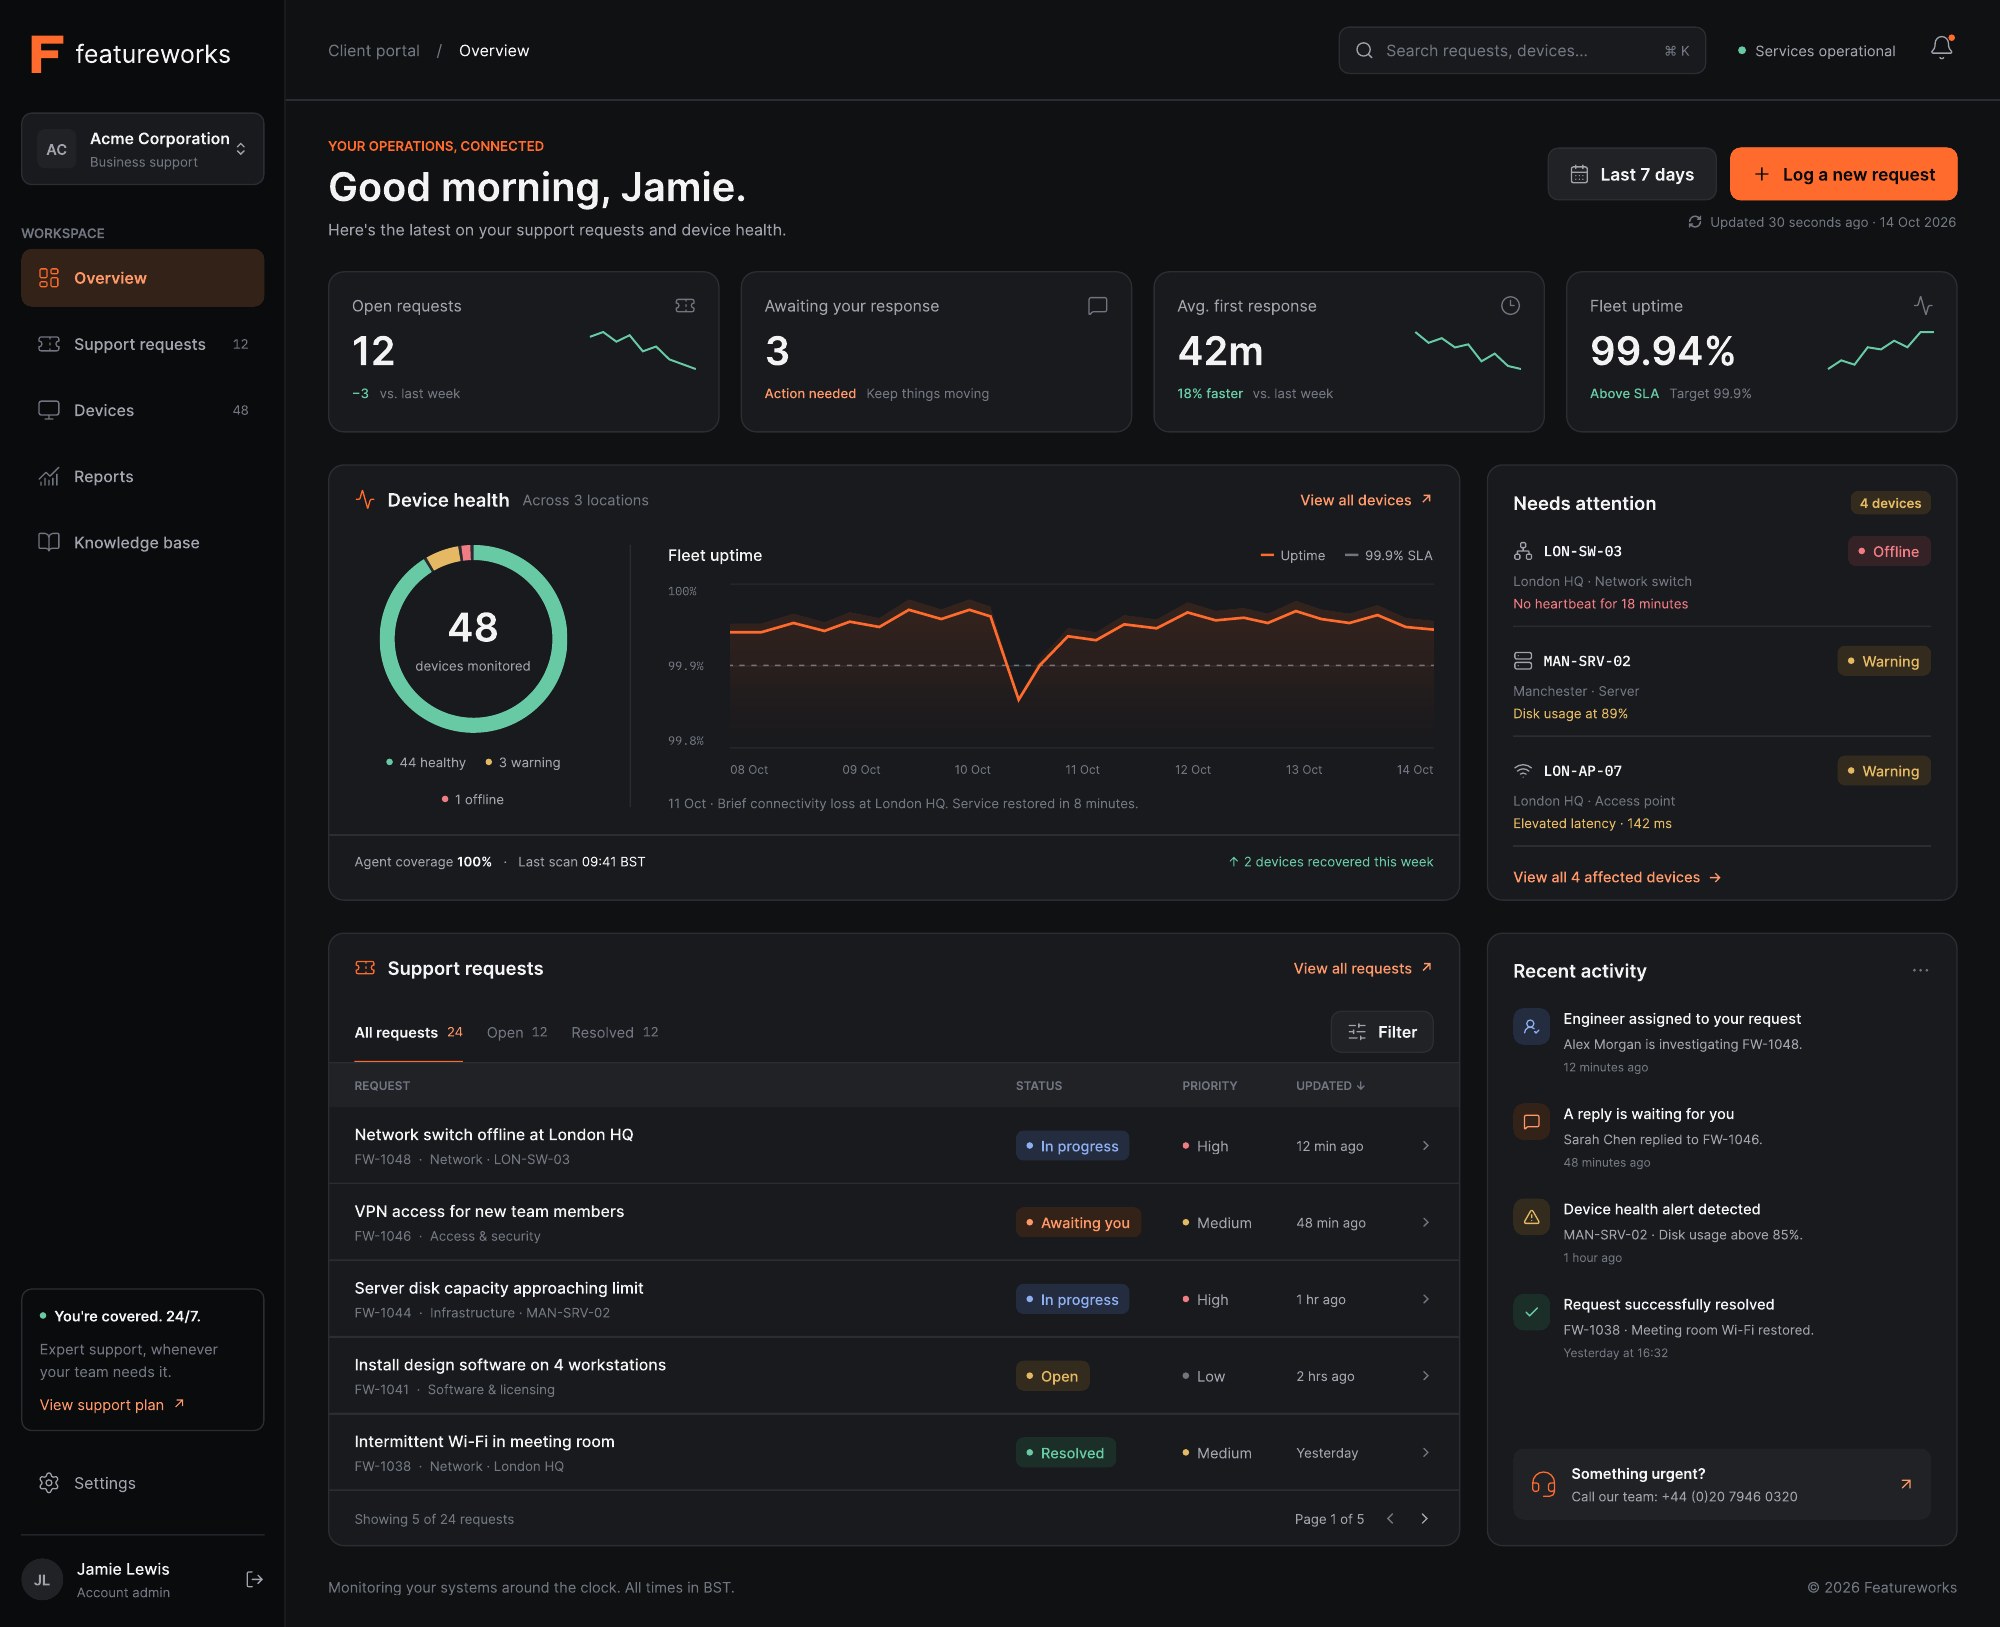Focus the Search requests, devices field
Viewport: 2000px width, 1627px height.
1521,50
